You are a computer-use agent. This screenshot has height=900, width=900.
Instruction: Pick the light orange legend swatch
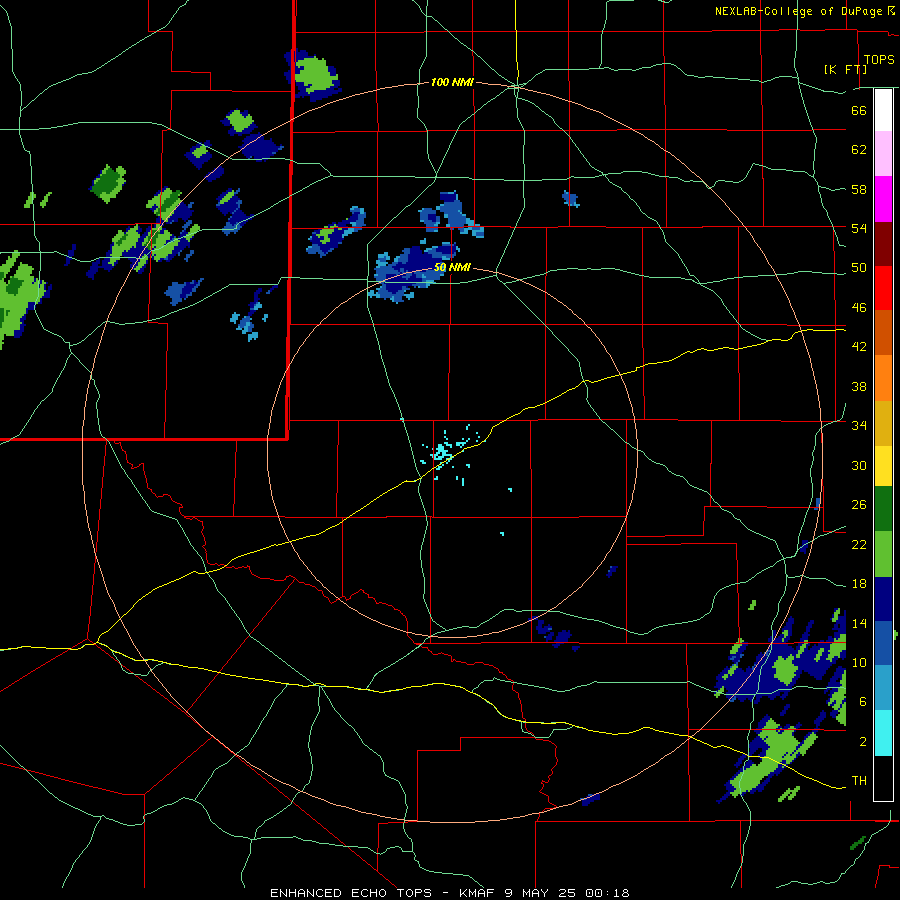click(x=883, y=378)
